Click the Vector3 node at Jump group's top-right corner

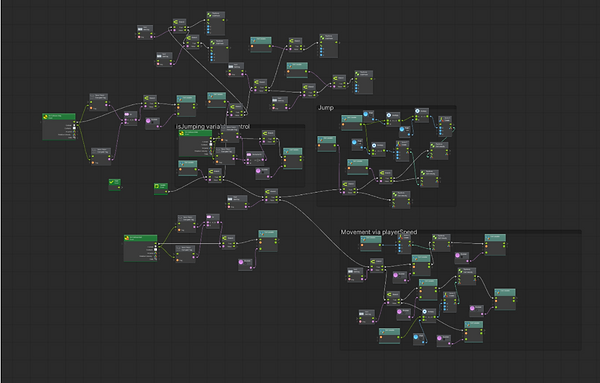coord(445,126)
